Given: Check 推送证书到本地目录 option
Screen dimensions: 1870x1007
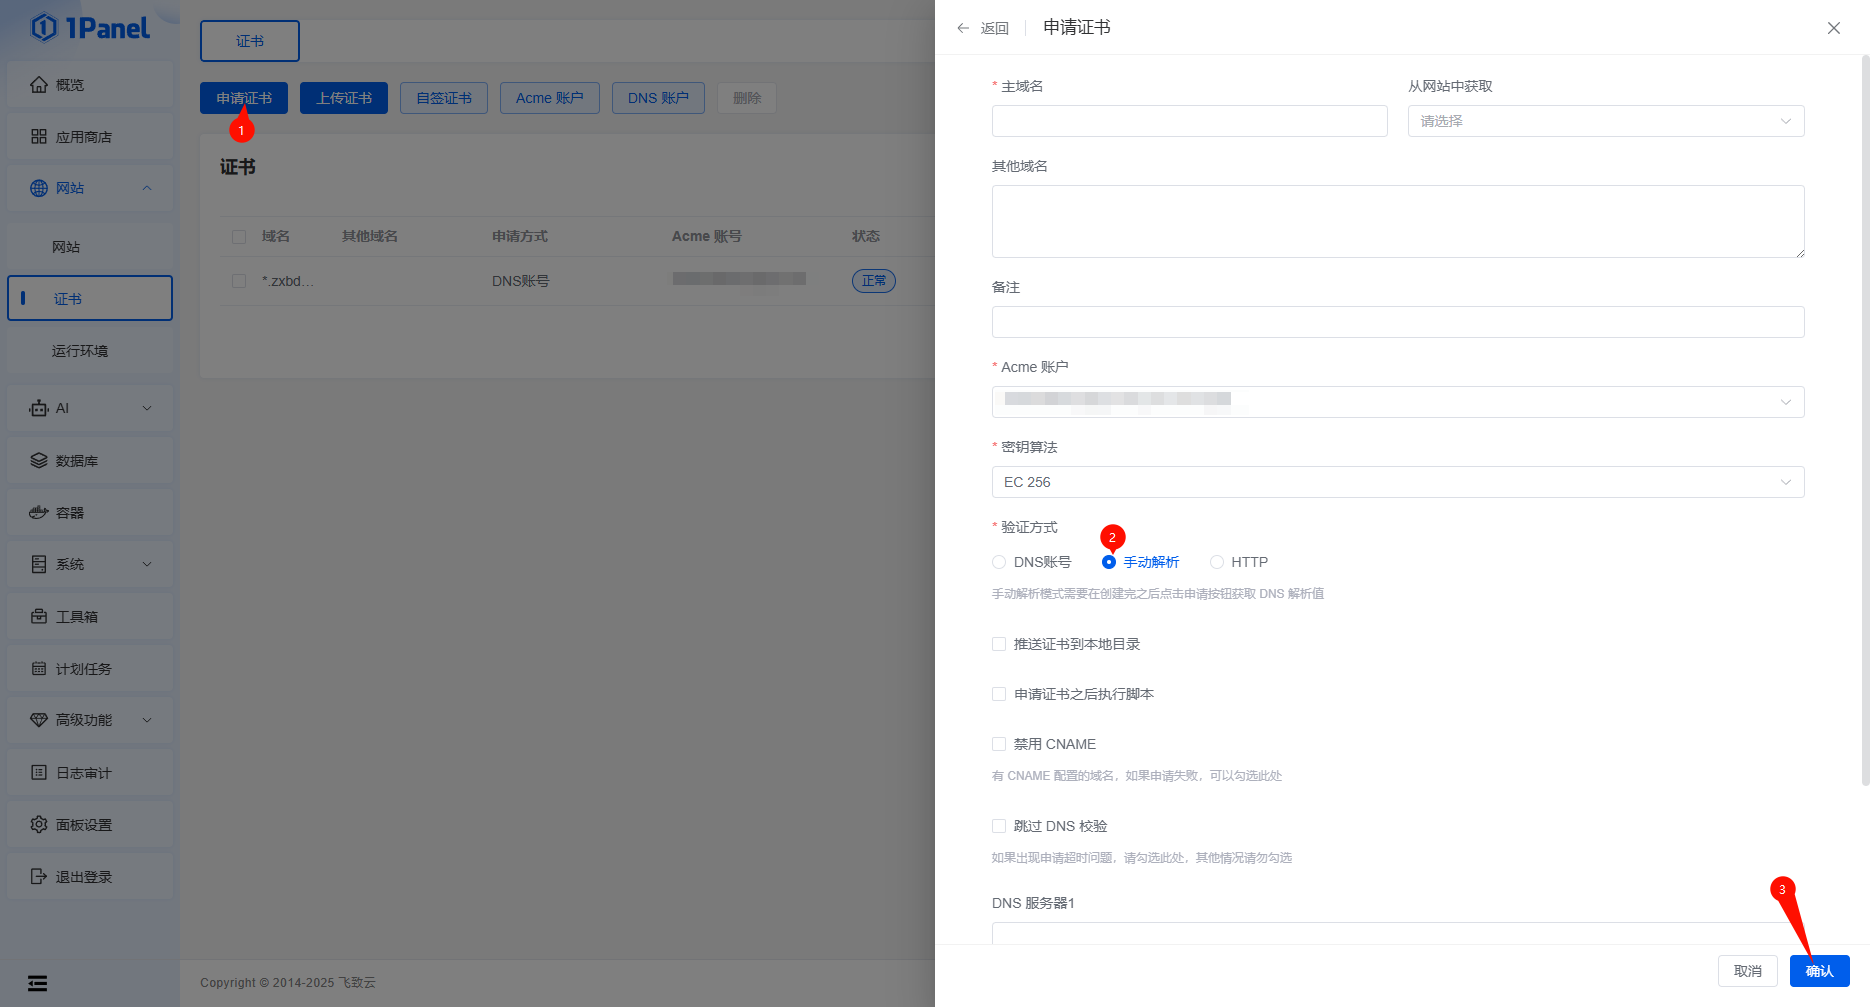Looking at the screenshot, I should (x=999, y=644).
